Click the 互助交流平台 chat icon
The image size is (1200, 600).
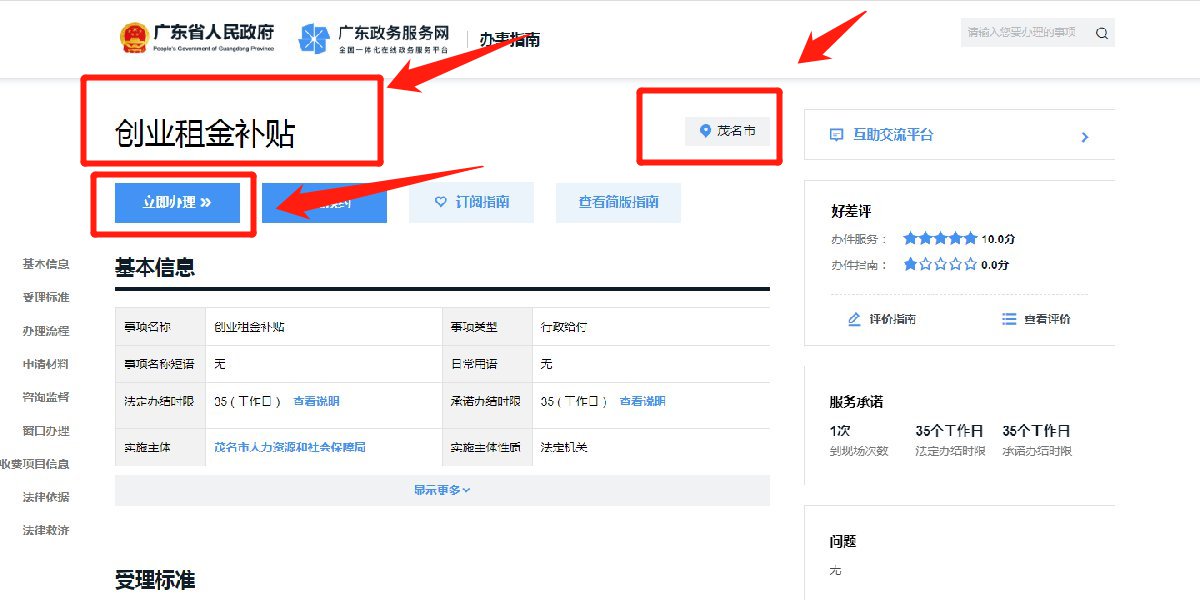837,135
